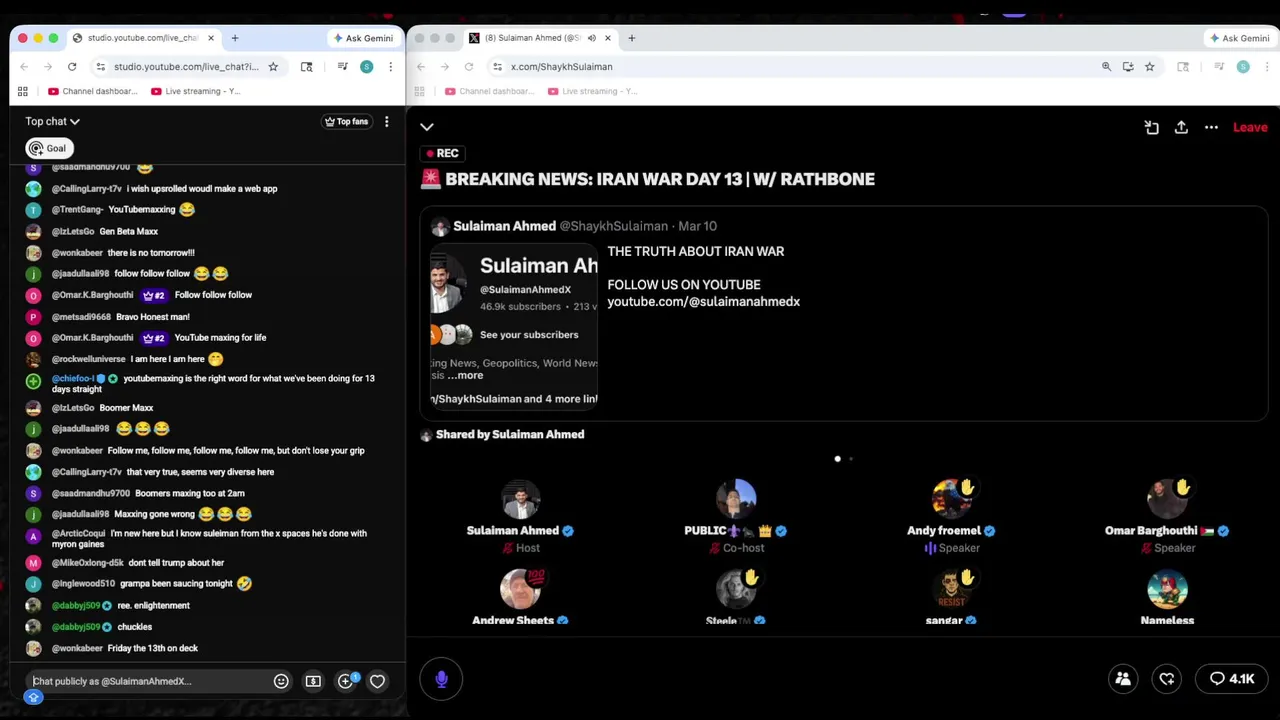Minimize the Space to docked view
The image size is (1280, 720).
click(1152, 127)
